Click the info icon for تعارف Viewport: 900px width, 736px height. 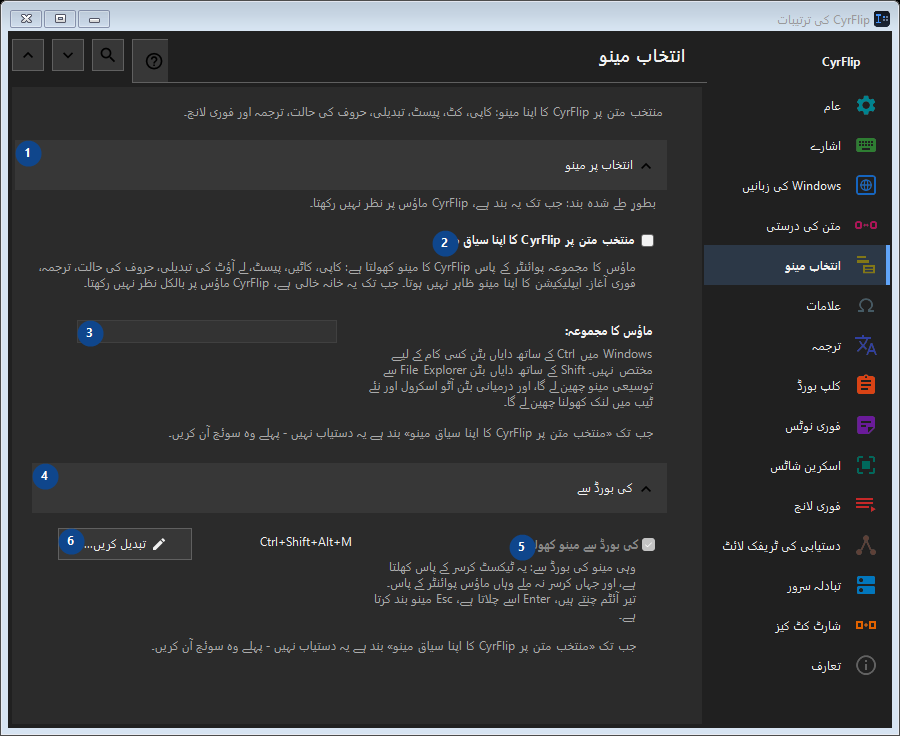[866, 665]
